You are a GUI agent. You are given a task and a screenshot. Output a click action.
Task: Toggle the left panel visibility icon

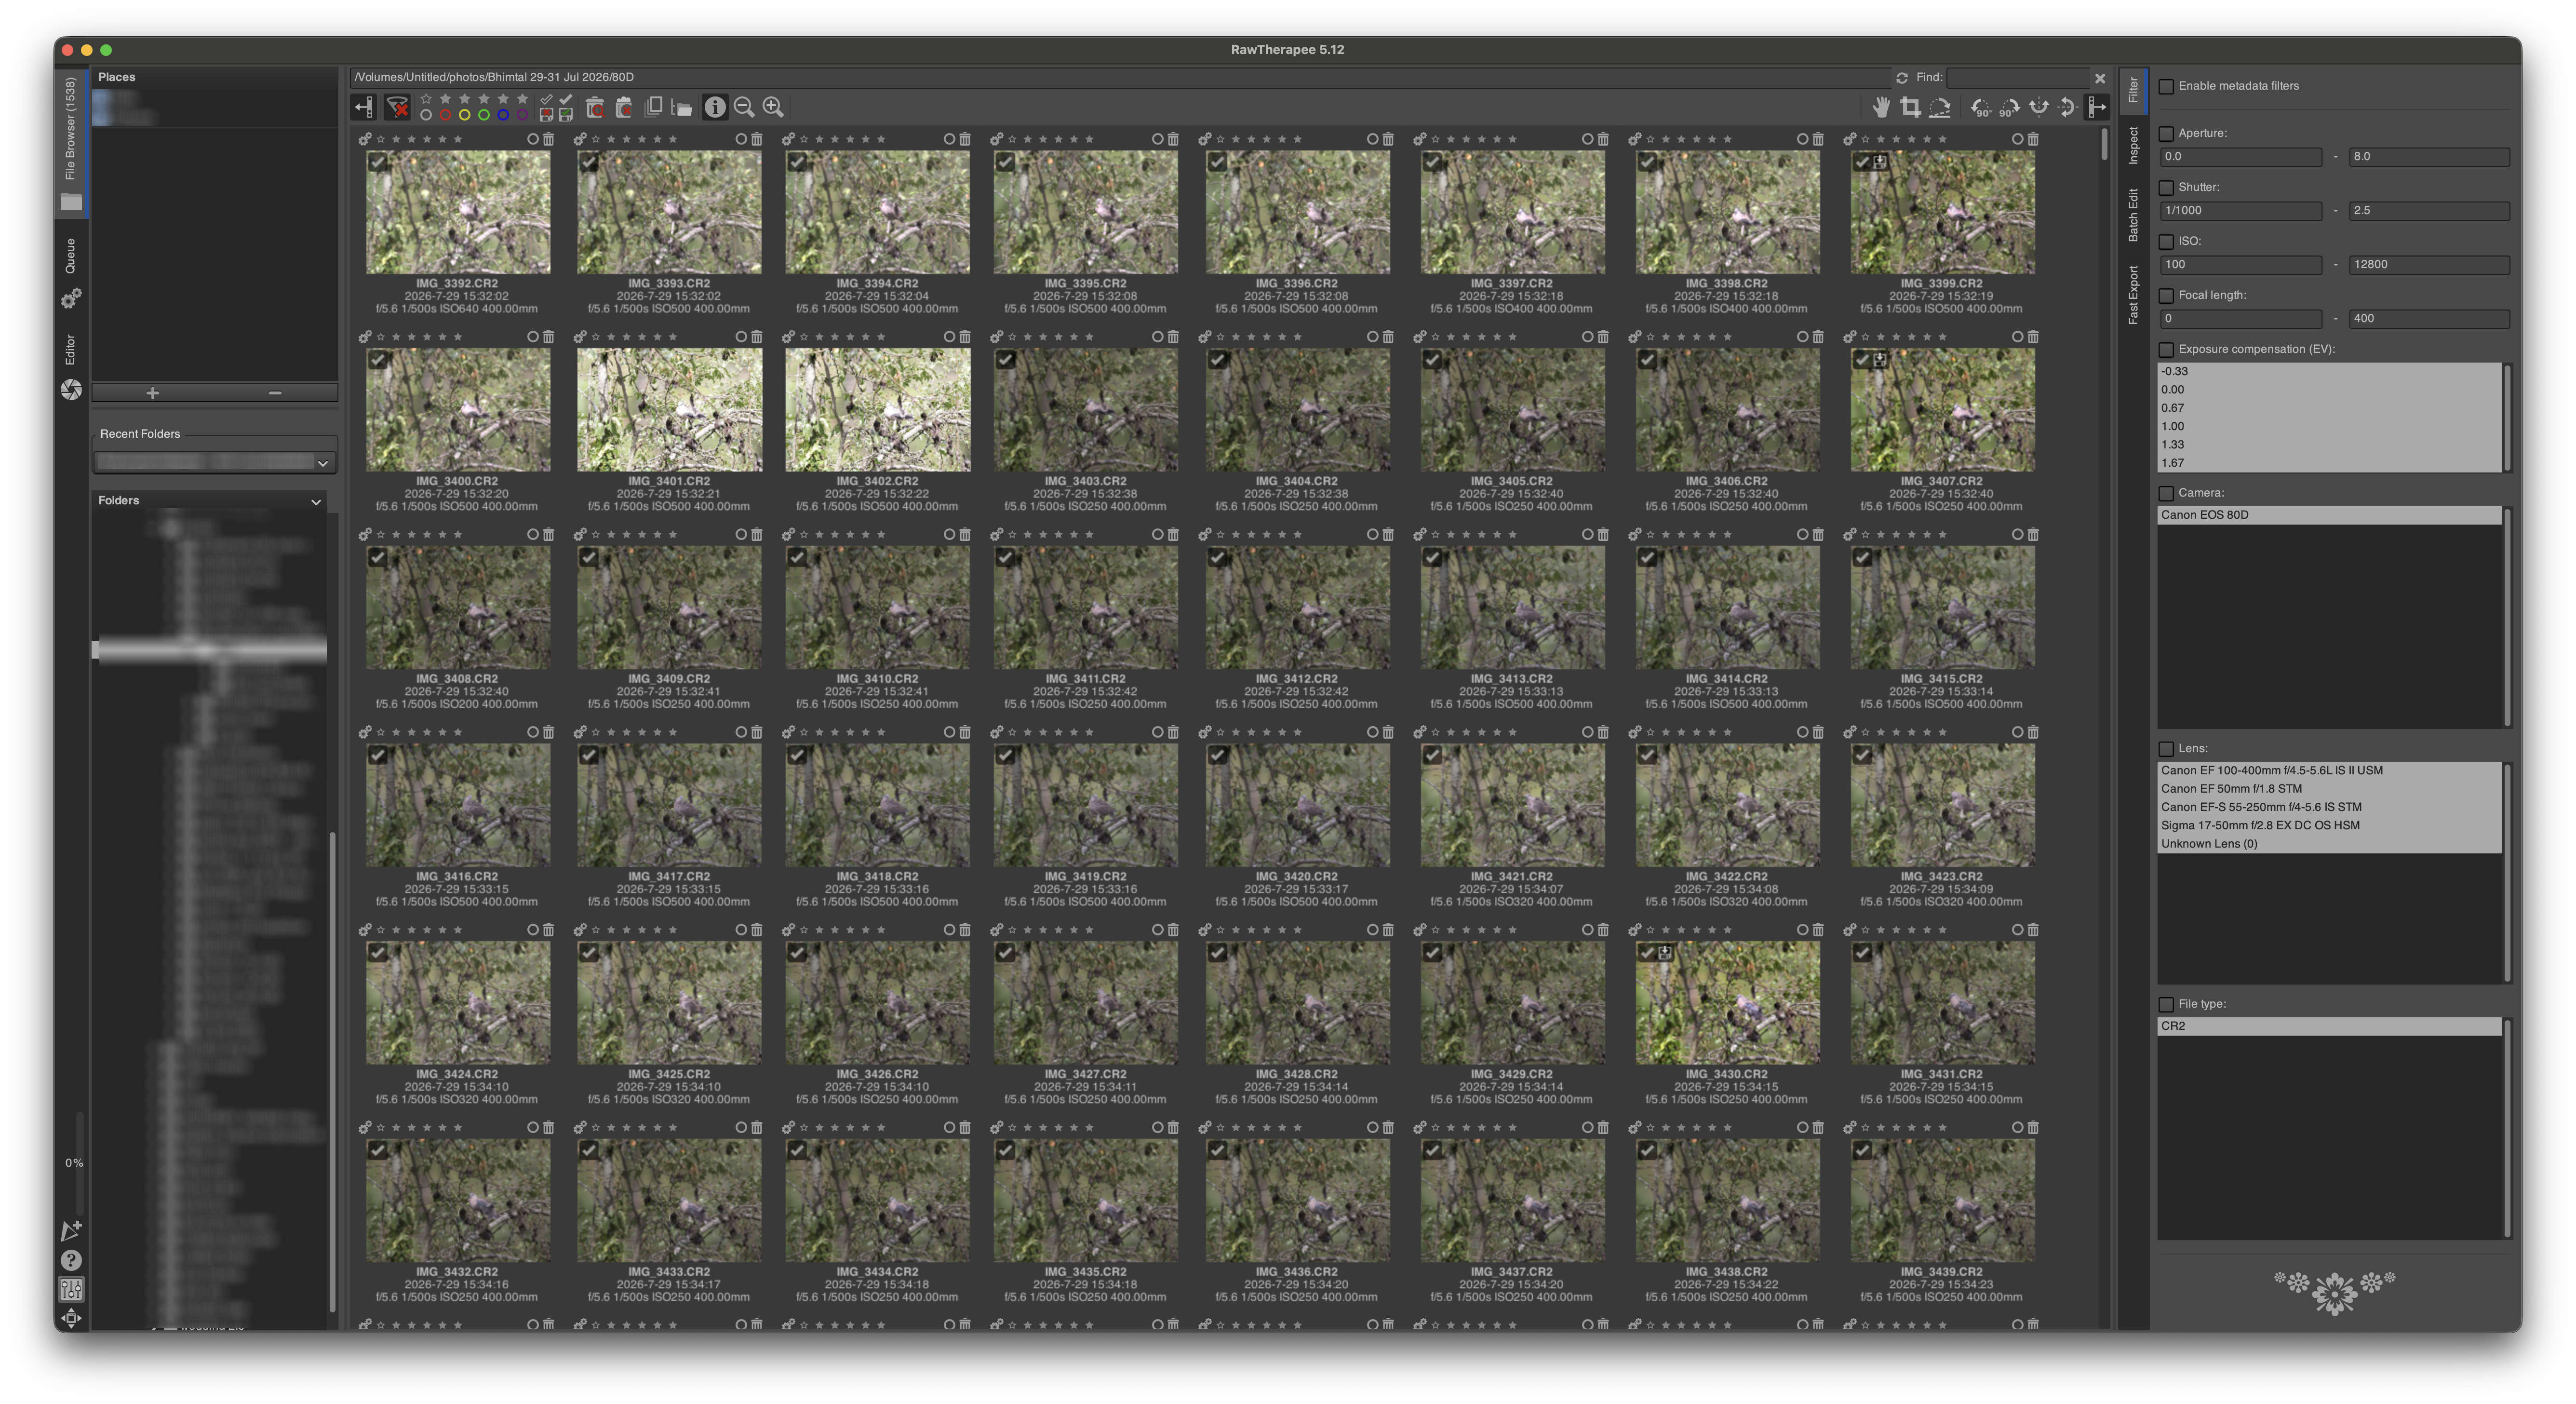(x=364, y=107)
